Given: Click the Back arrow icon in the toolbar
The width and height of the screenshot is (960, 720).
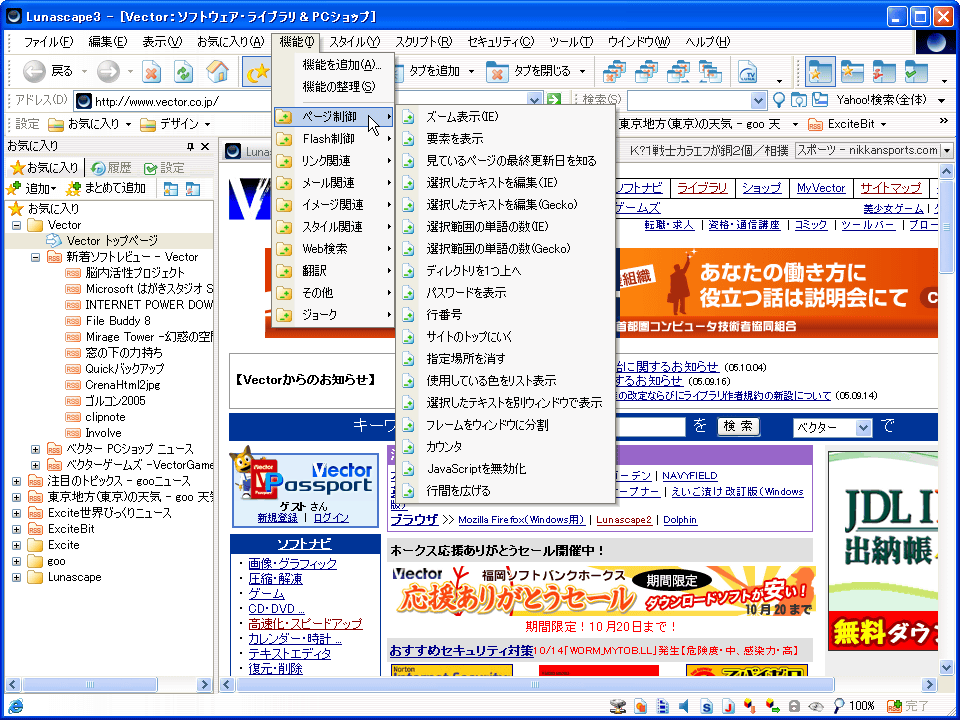Looking at the screenshot, I should click(34, 72).
